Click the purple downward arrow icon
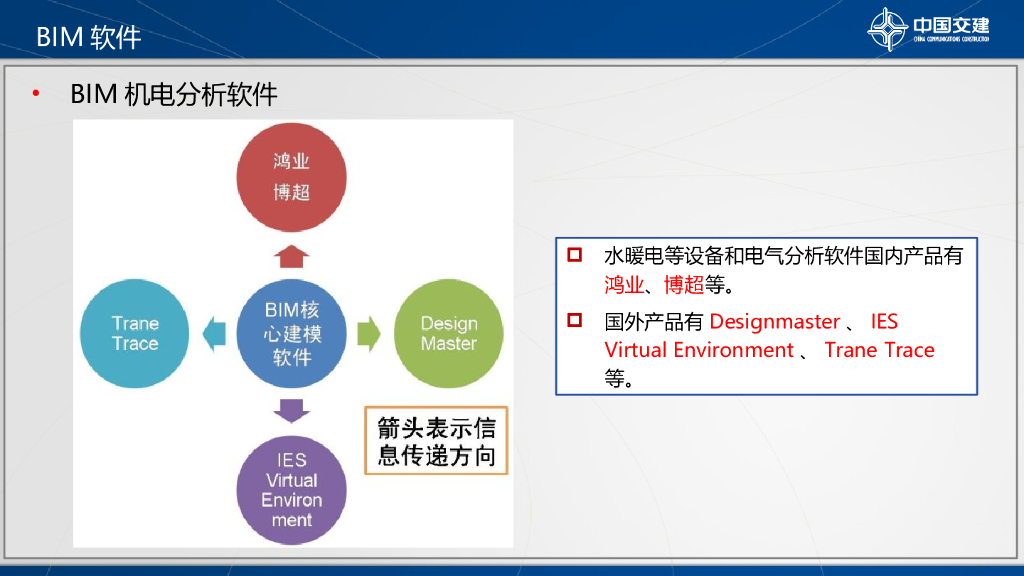The height and width of the screenshot is (576, 1024). tap(291, 411)
